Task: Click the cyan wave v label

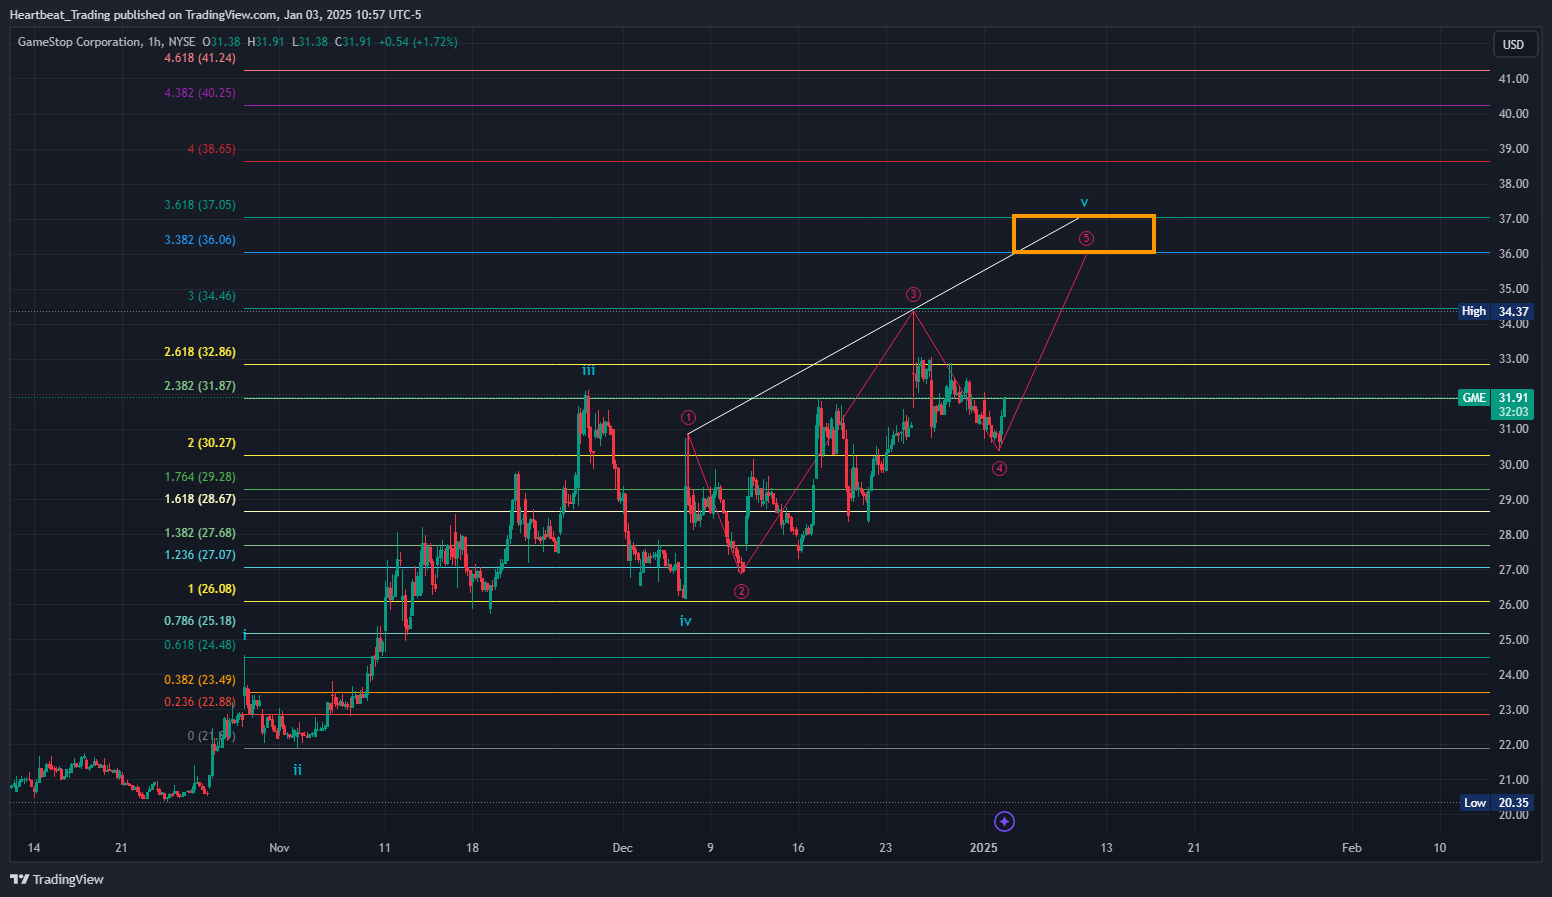Action: [x=1084, y=203]
